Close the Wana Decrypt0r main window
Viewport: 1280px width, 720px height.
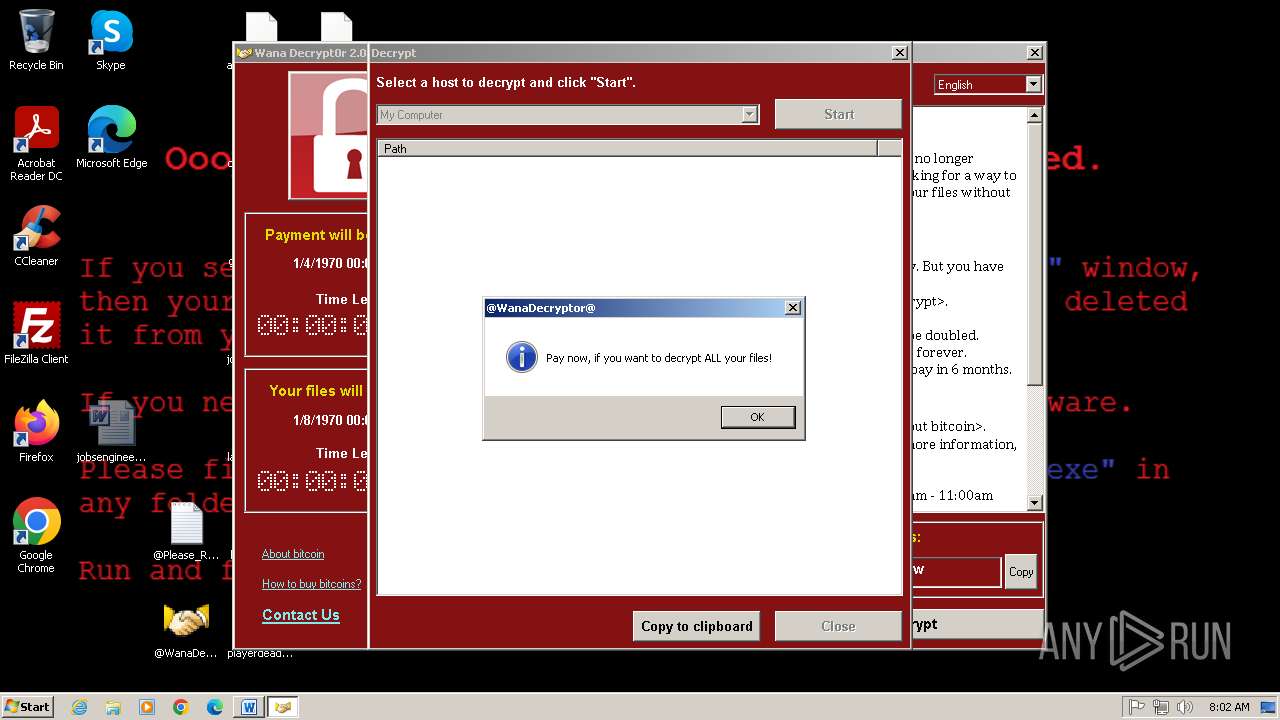click(x=1034, y=53)
